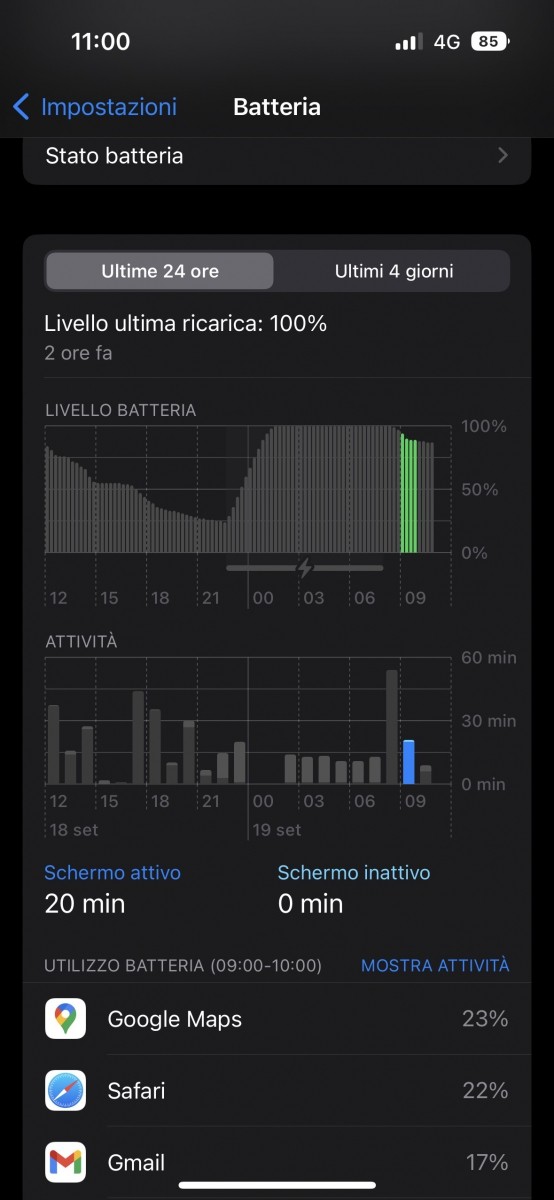The height and width of the screenshot is (1200, 554).
Task: Switch to Ultimi 4 giorni segment
Action: (x=393, y=271)
